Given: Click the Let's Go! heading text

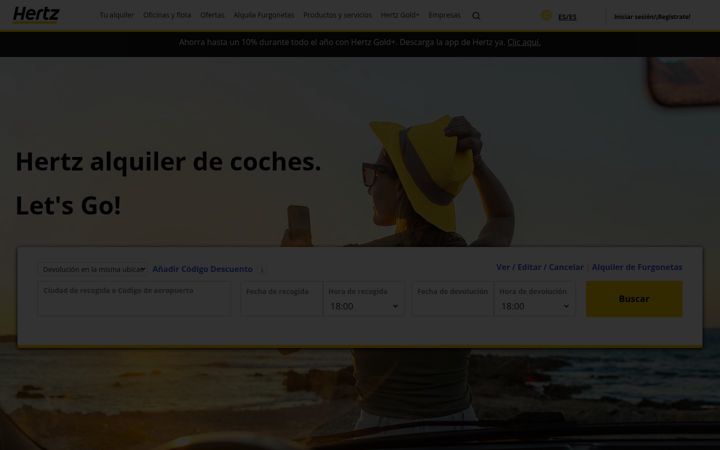Looking at the screenshot, I should coord(68,205).
